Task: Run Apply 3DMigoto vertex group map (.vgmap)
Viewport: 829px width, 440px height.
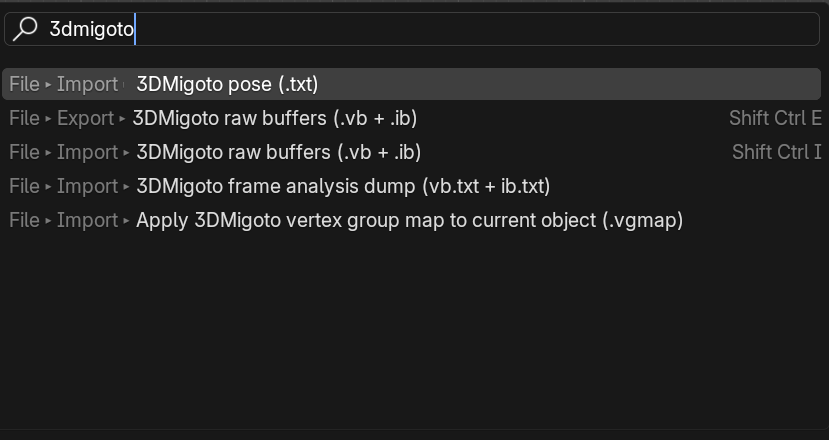Action: [x=409, y=220]
